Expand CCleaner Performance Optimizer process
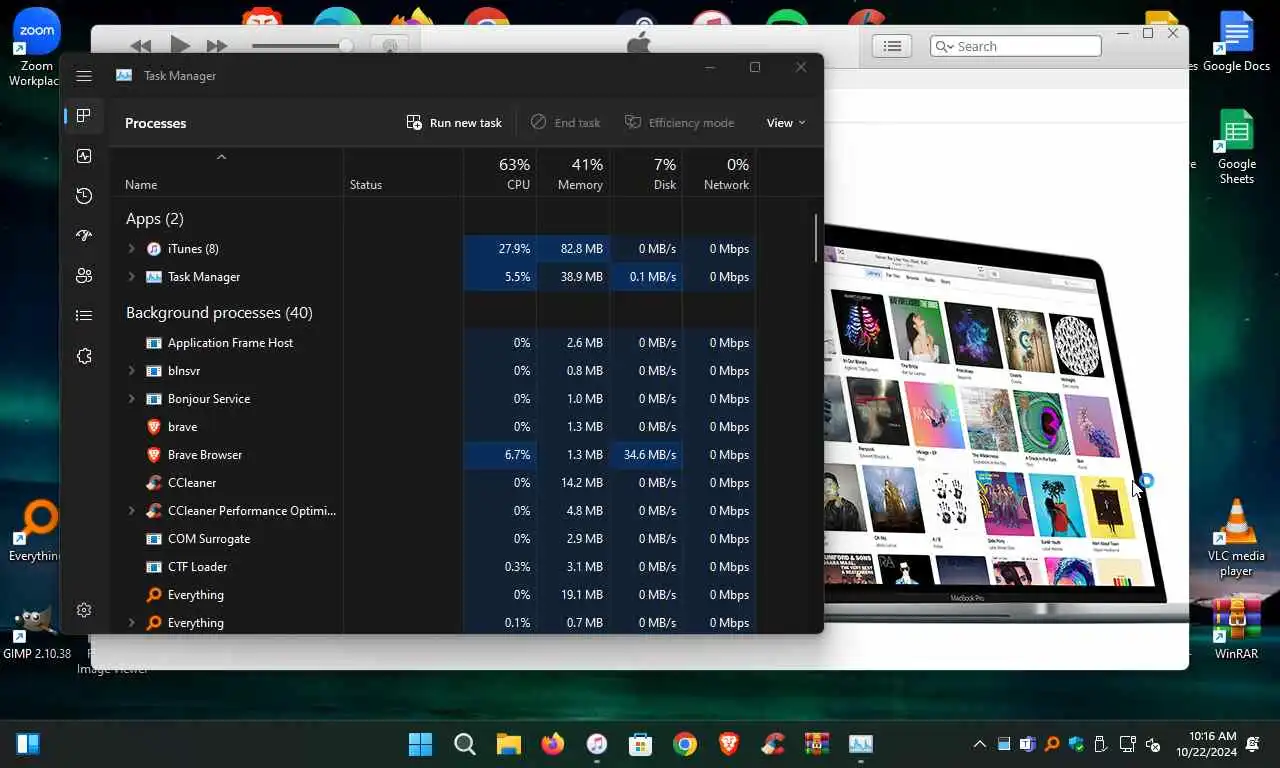This screenshot has width=1280, height=768. 131,511
